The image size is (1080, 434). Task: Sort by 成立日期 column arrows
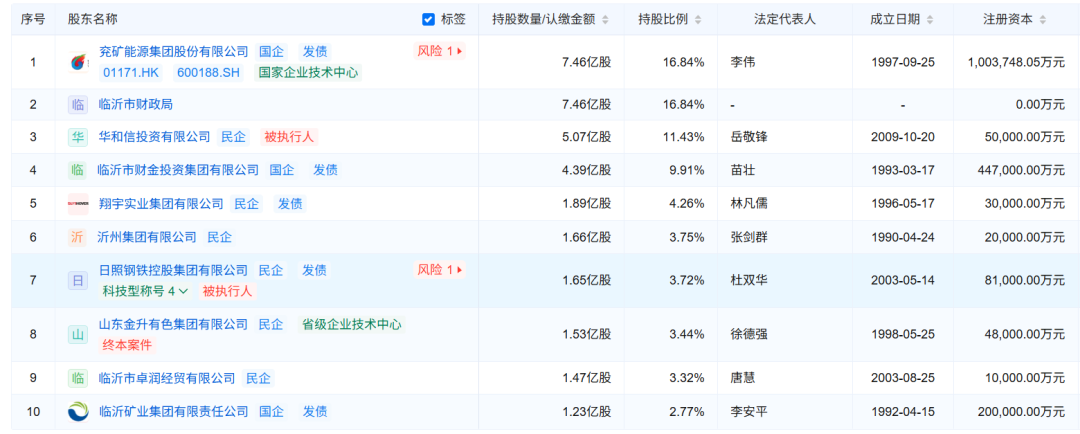[x=932, y=20]
